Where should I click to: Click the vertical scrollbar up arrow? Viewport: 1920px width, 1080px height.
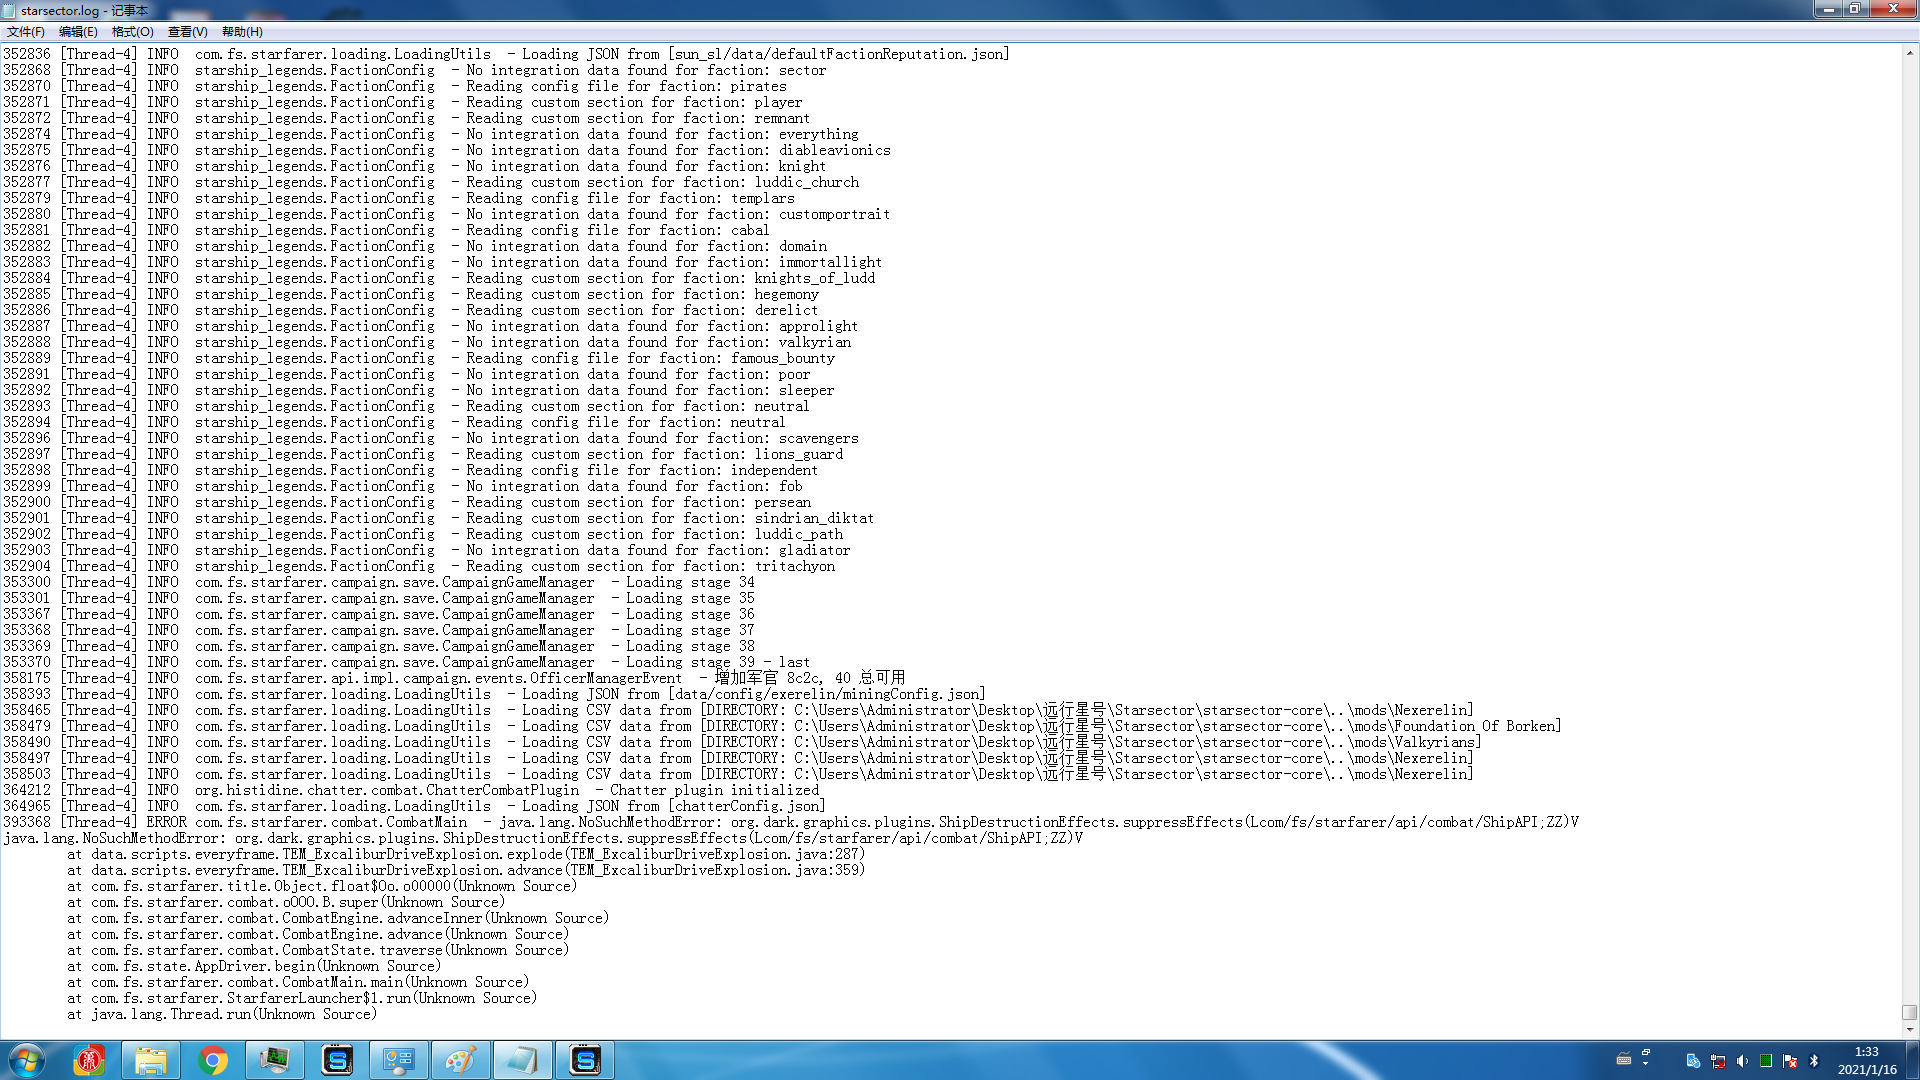[x=1910, y=53]
